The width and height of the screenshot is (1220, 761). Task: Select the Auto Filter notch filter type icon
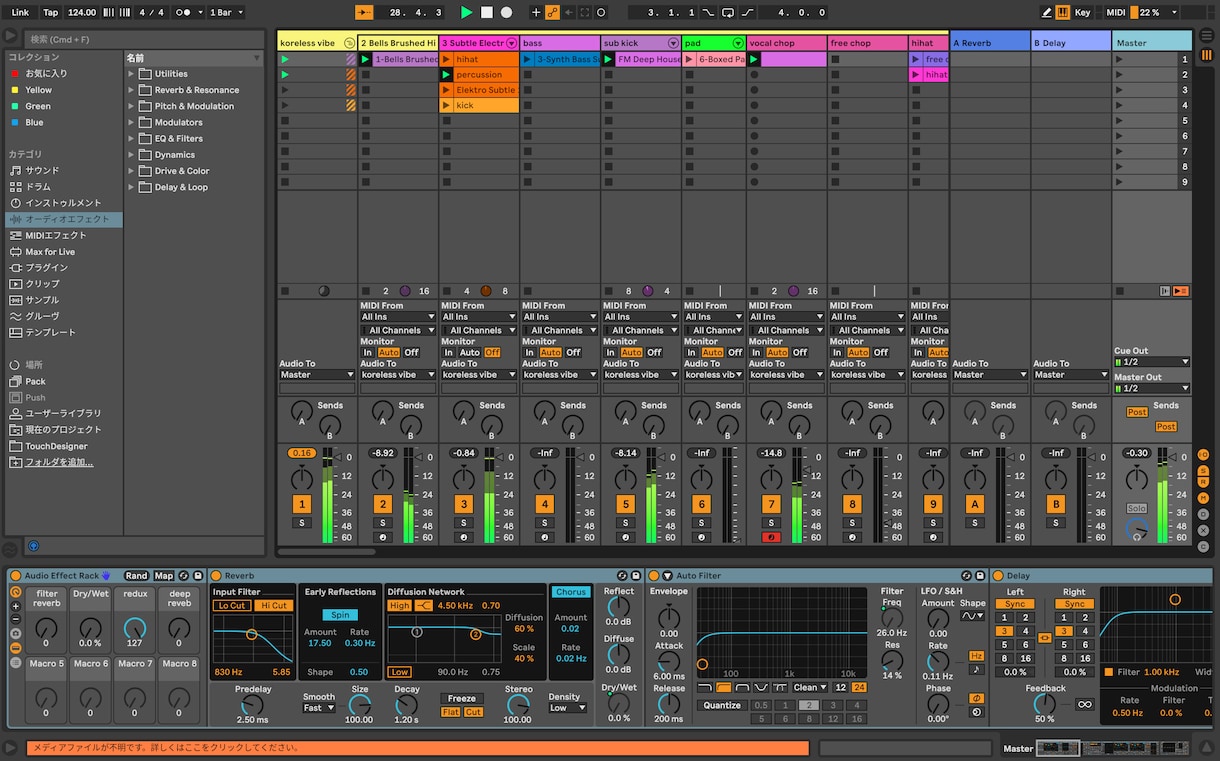(760, 687)
